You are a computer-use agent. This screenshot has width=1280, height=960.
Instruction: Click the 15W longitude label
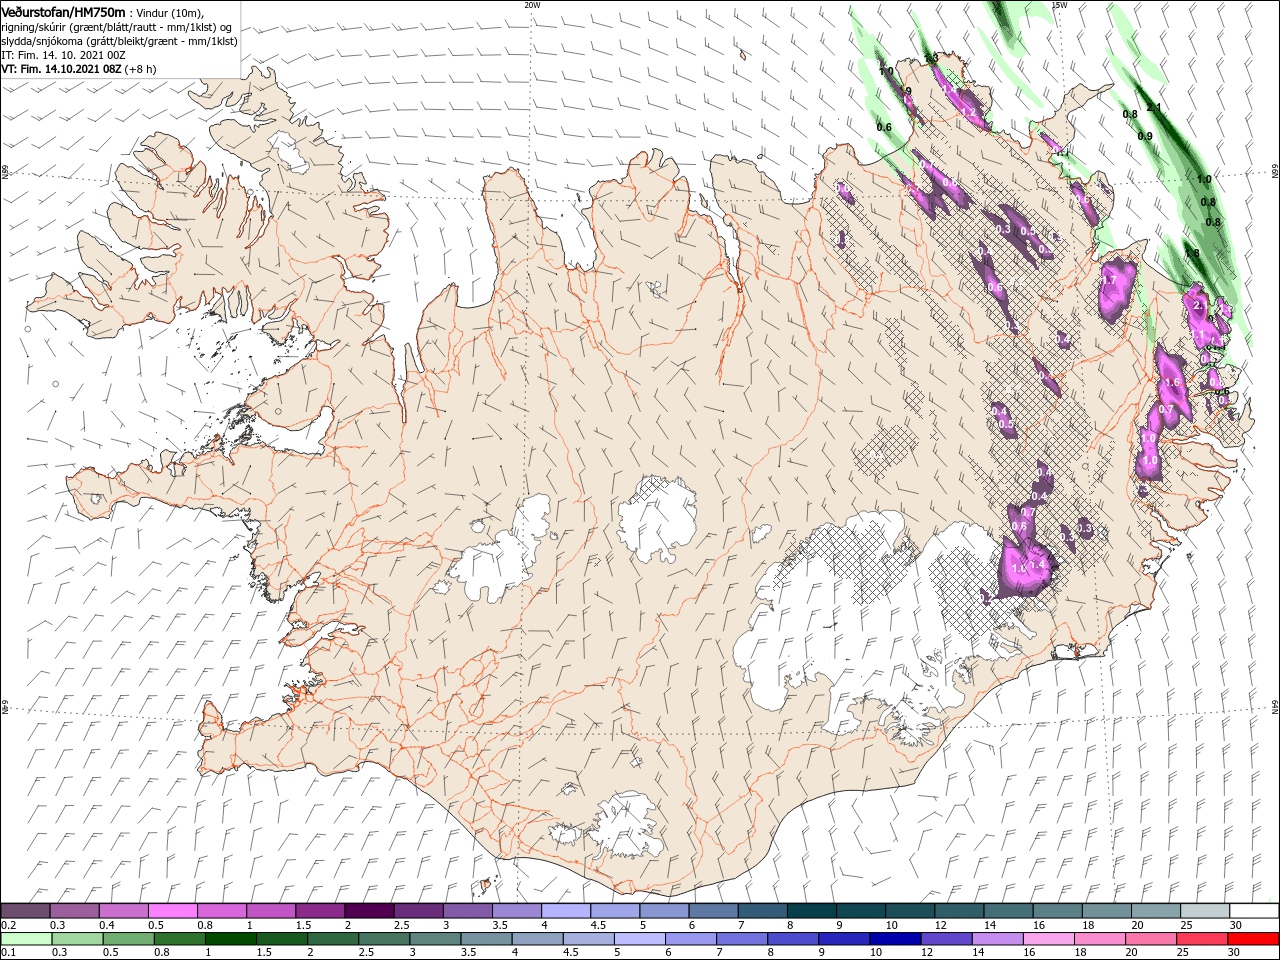coord(1059,5)
